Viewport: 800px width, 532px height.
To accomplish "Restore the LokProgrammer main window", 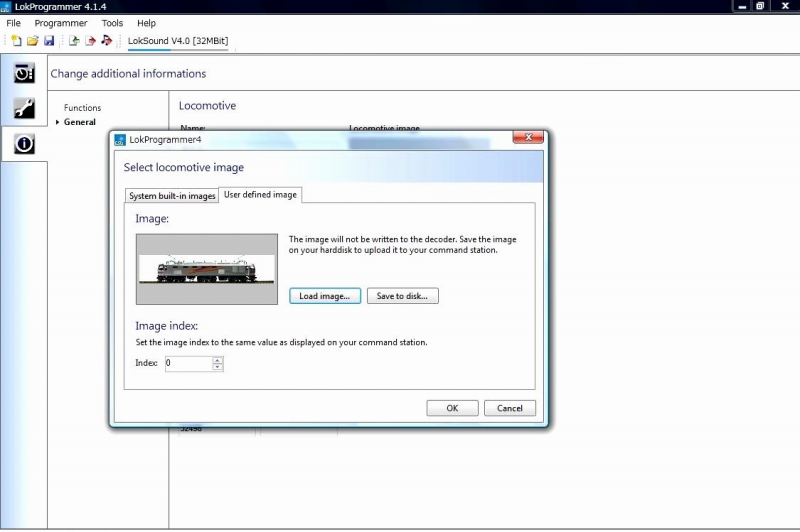I will pyautogui.click(x=760, y=6).
